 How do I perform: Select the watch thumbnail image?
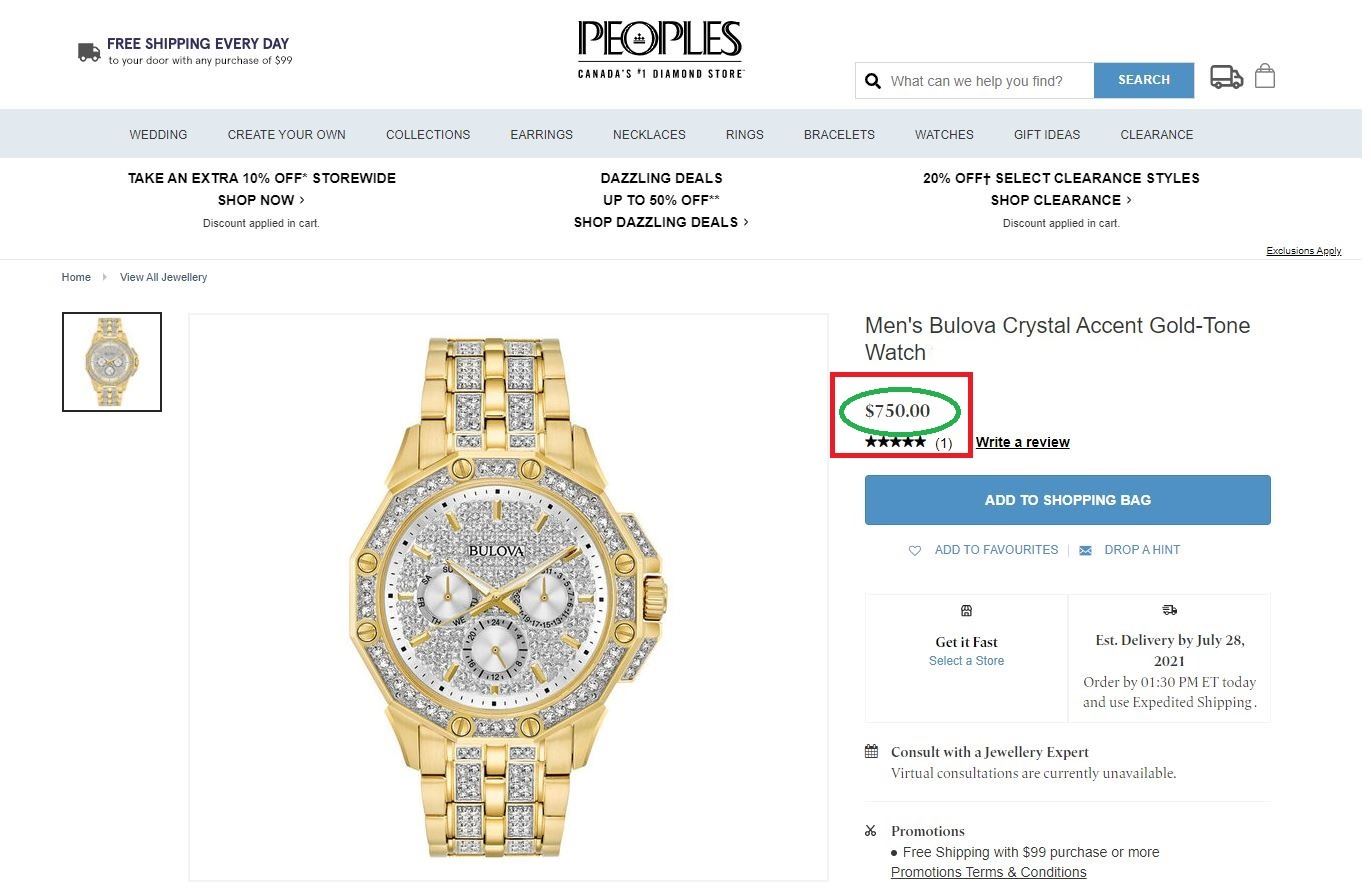tap(112, 362)
